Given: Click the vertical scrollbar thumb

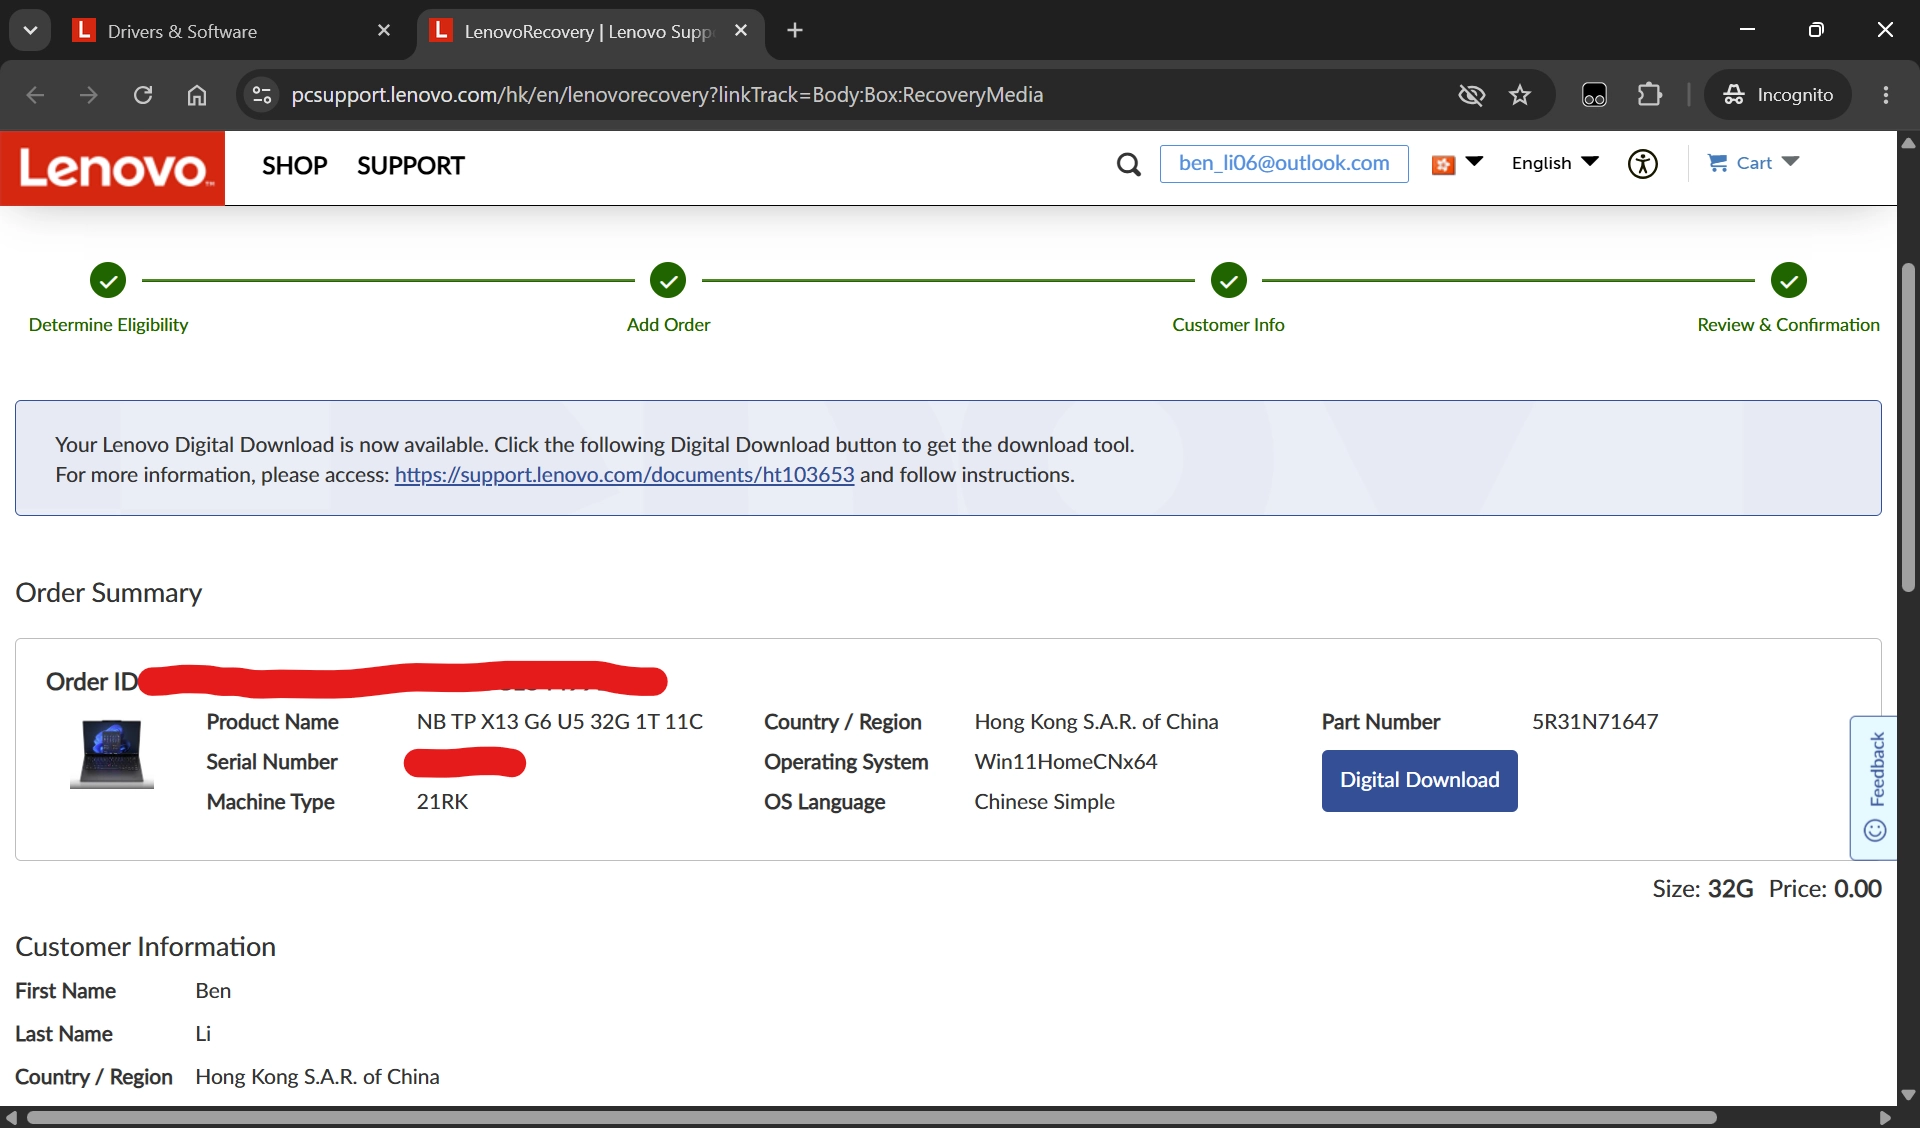Looking at the screenshot, I should click(1908, 427).
